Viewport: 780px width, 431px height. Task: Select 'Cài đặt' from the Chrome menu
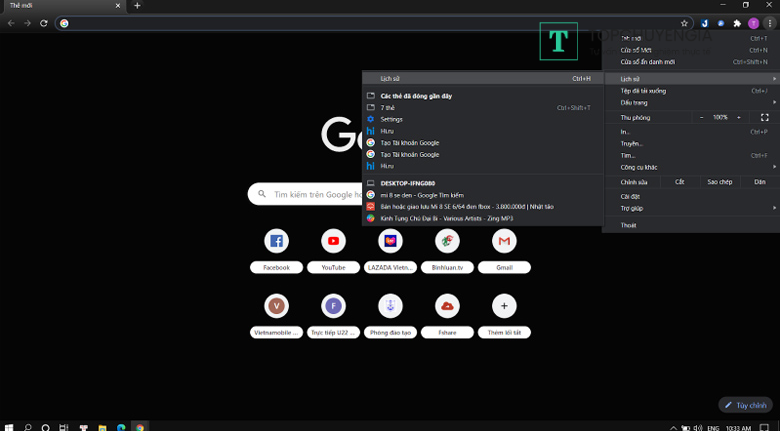pos(630,196)
